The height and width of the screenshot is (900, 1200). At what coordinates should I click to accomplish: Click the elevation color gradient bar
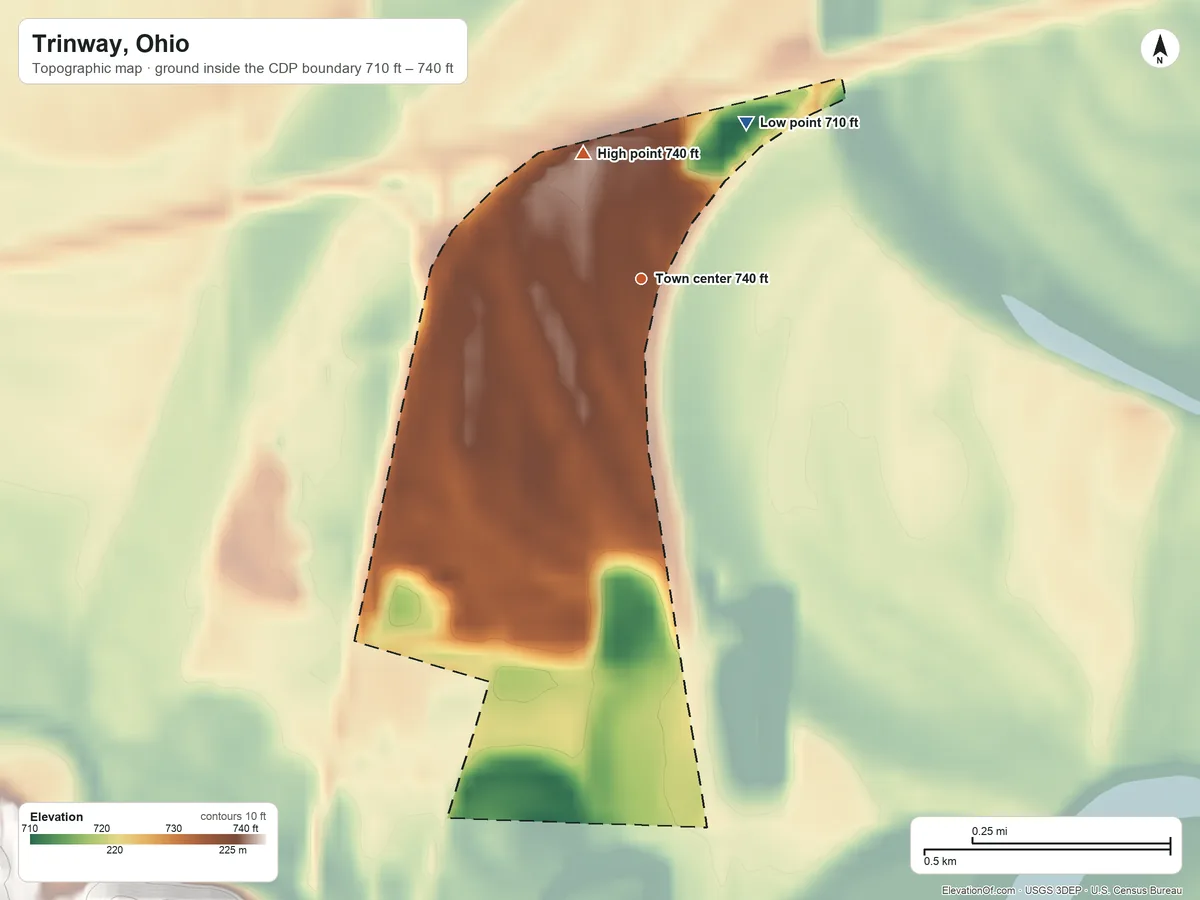pyautogui.click(x=148, y=840)
